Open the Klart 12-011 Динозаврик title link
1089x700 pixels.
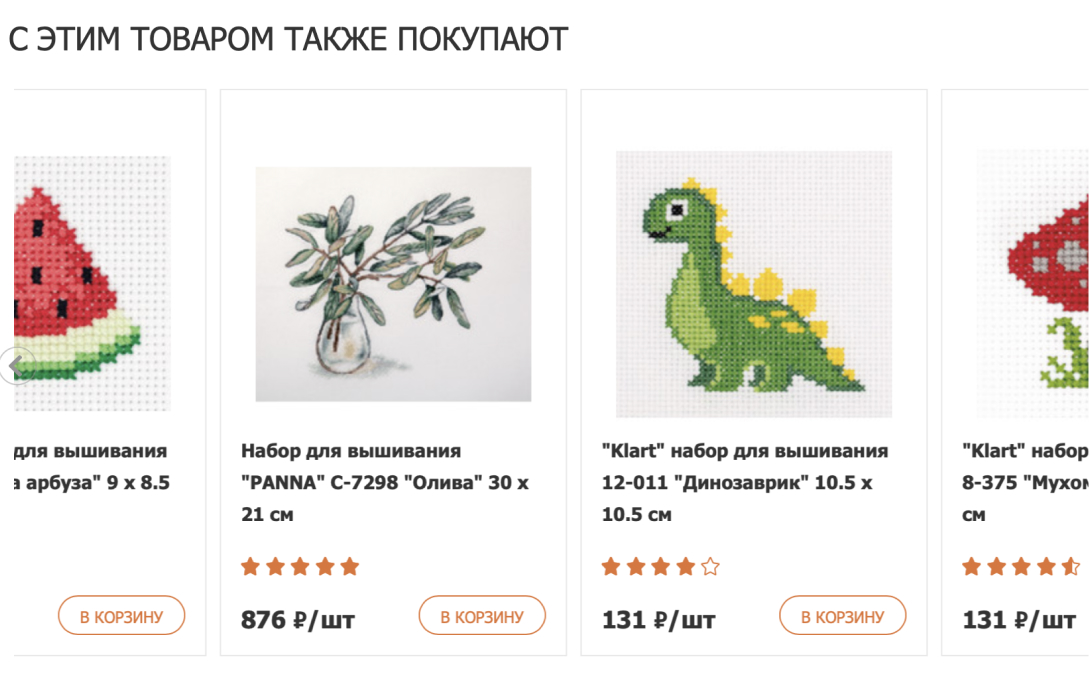click(745, 483)
